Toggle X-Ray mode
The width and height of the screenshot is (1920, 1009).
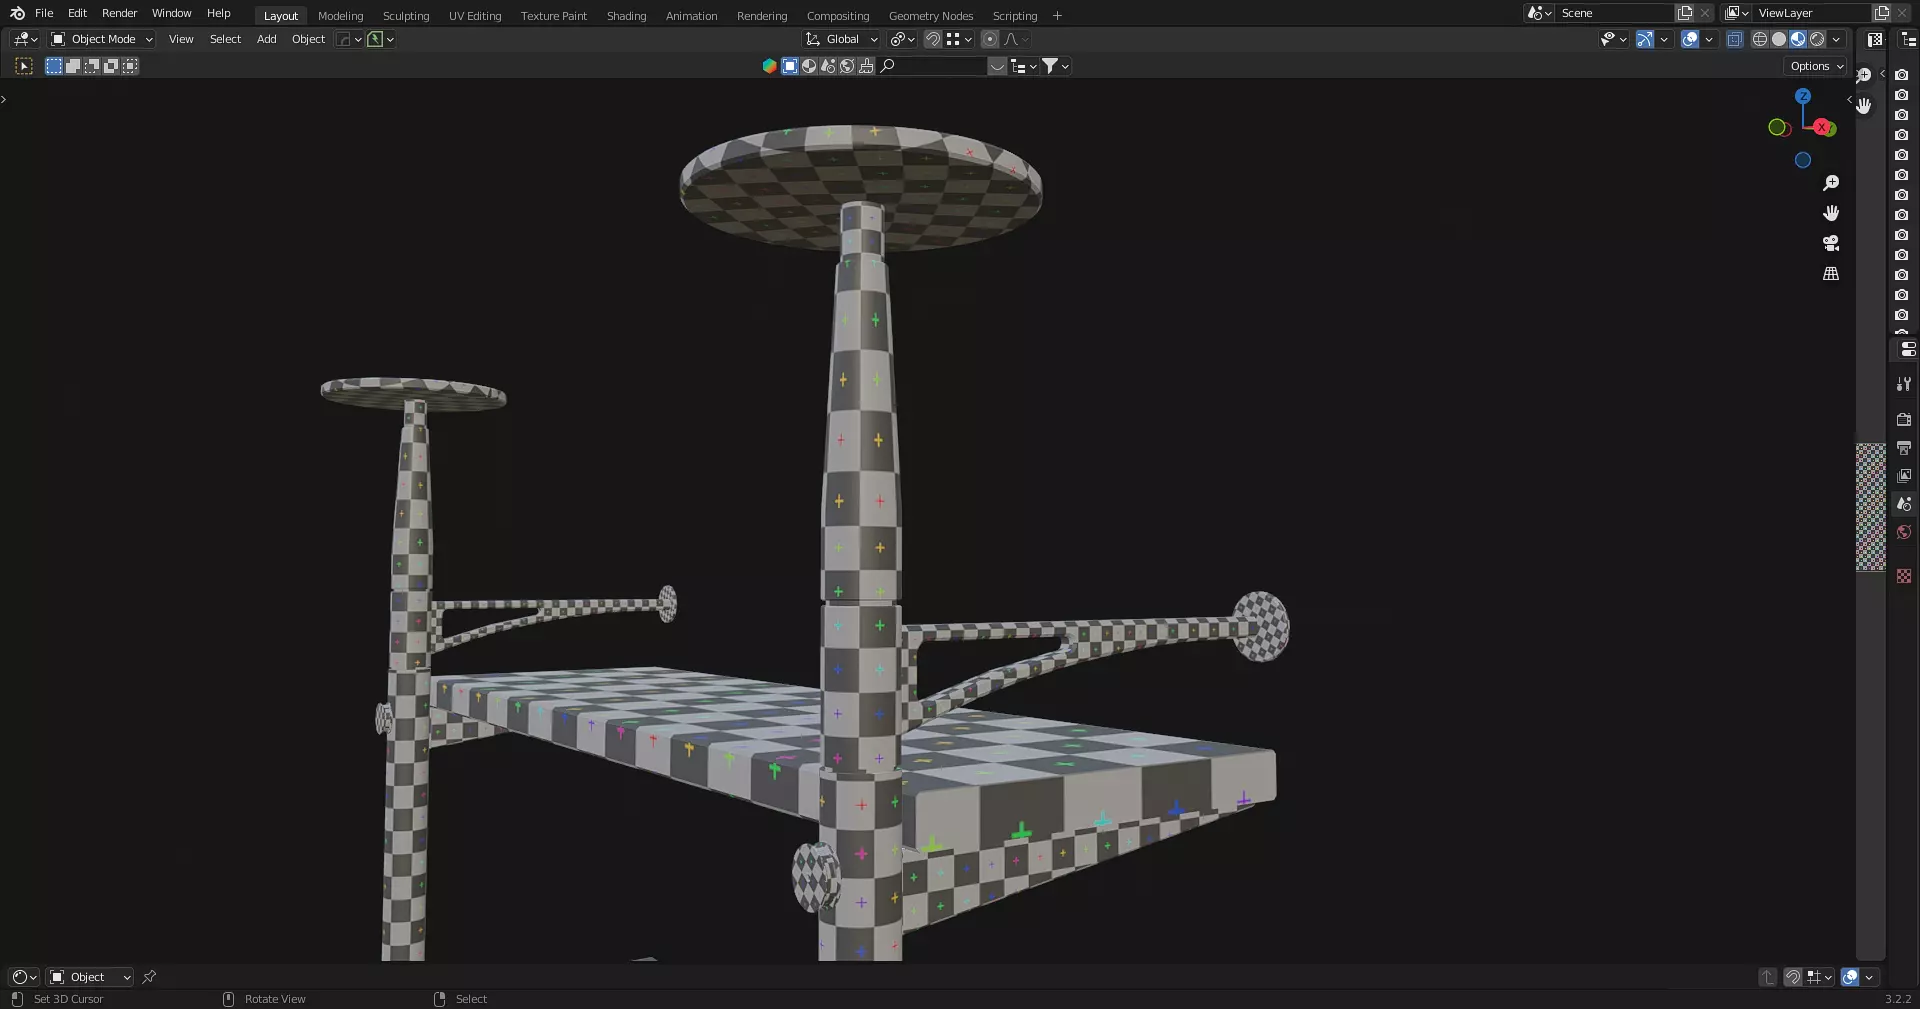pyautogui.click(x=1735, y=39)
